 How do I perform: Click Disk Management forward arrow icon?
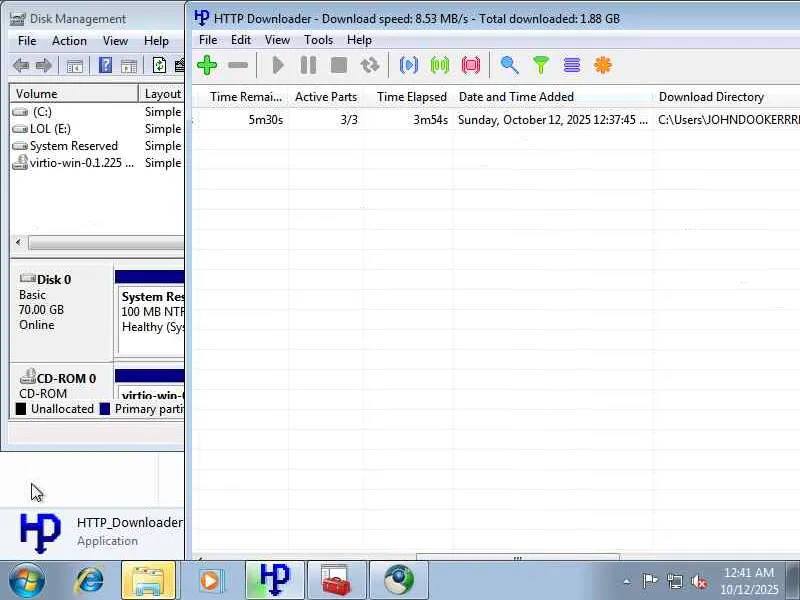tap(43, 65)
